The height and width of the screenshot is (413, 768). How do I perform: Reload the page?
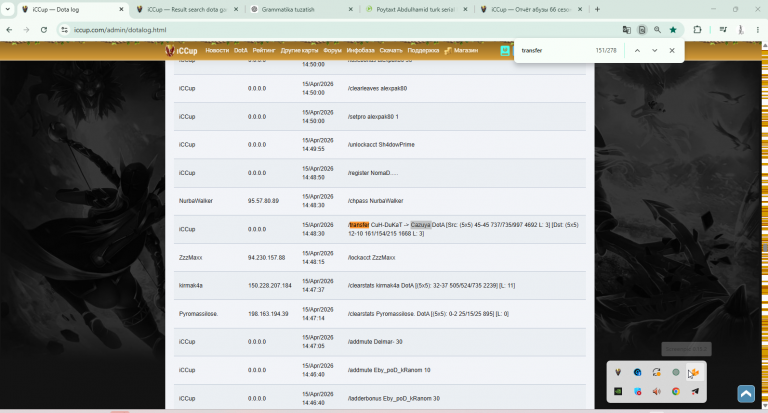[44, 30]
